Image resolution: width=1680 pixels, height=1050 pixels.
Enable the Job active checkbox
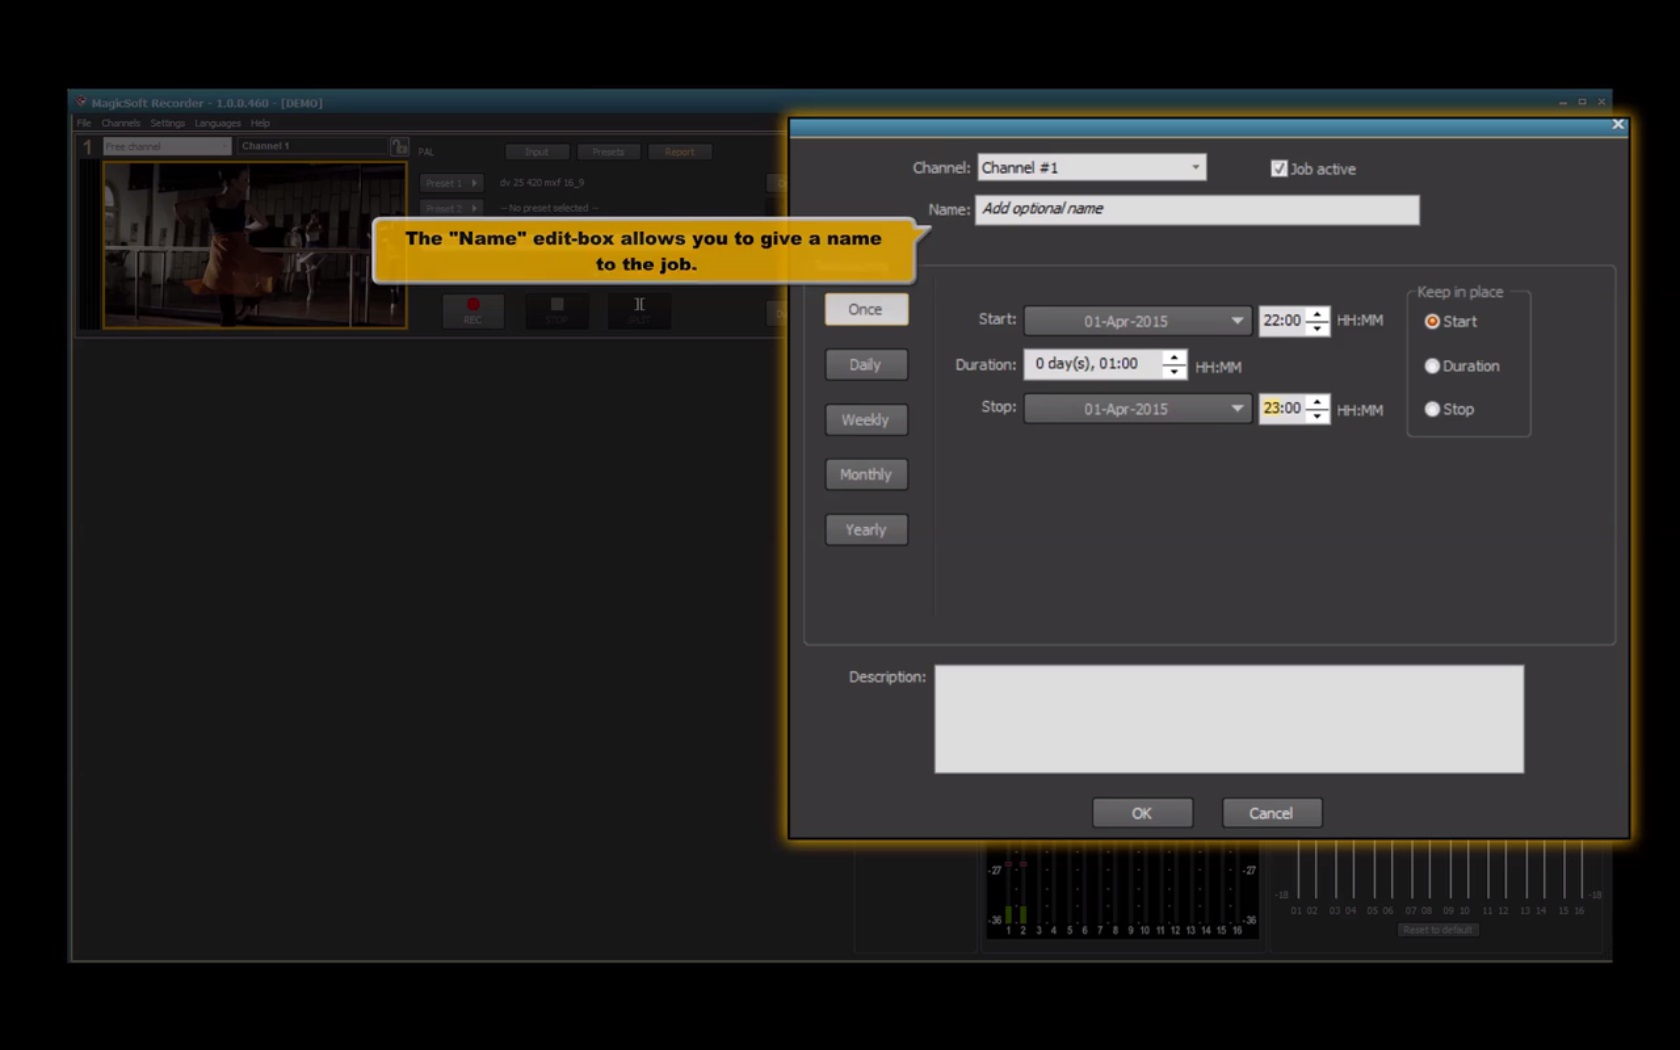click(x=1279, y=168)
